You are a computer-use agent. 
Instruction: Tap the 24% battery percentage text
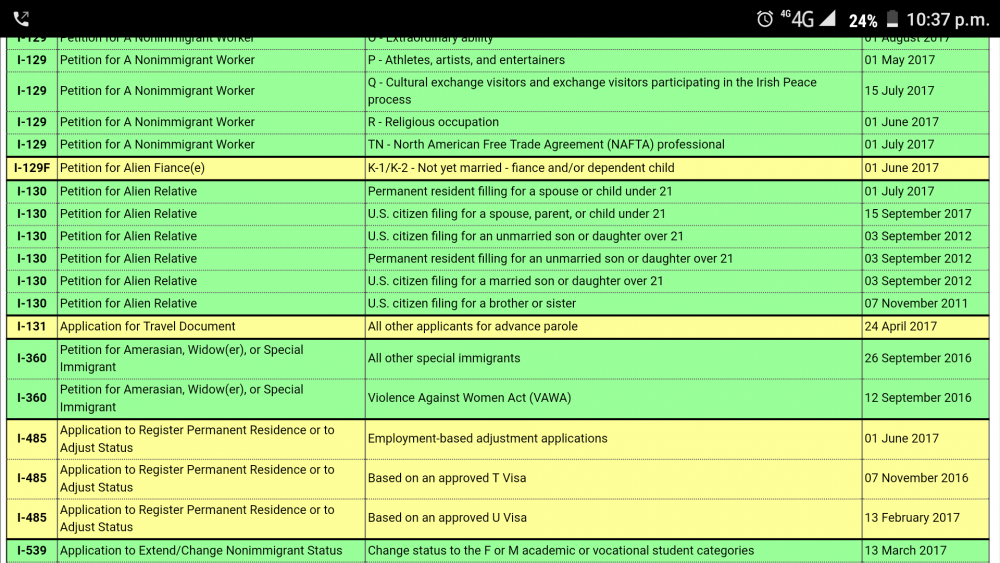pos(863,21)
